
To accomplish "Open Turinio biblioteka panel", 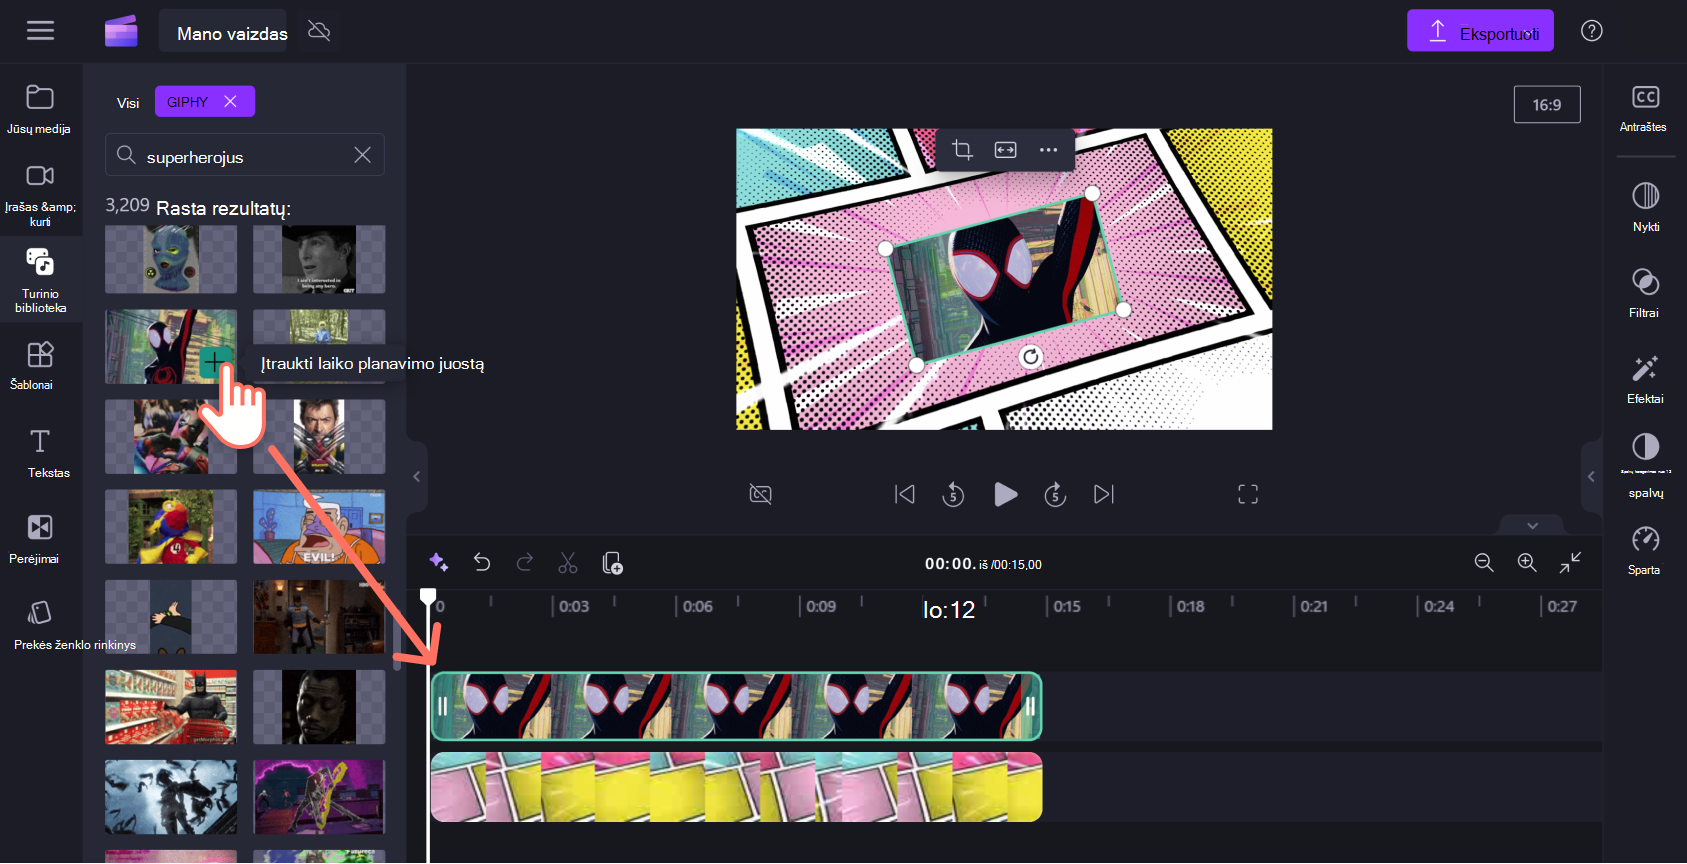I will click(40, 280).
